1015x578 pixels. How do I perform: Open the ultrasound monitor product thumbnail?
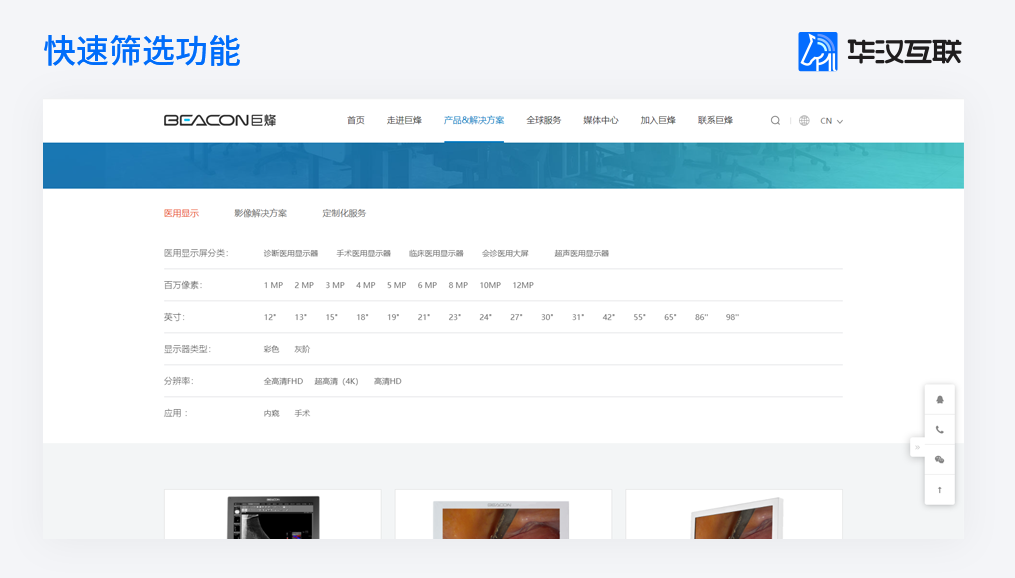[x=273, y=515]
